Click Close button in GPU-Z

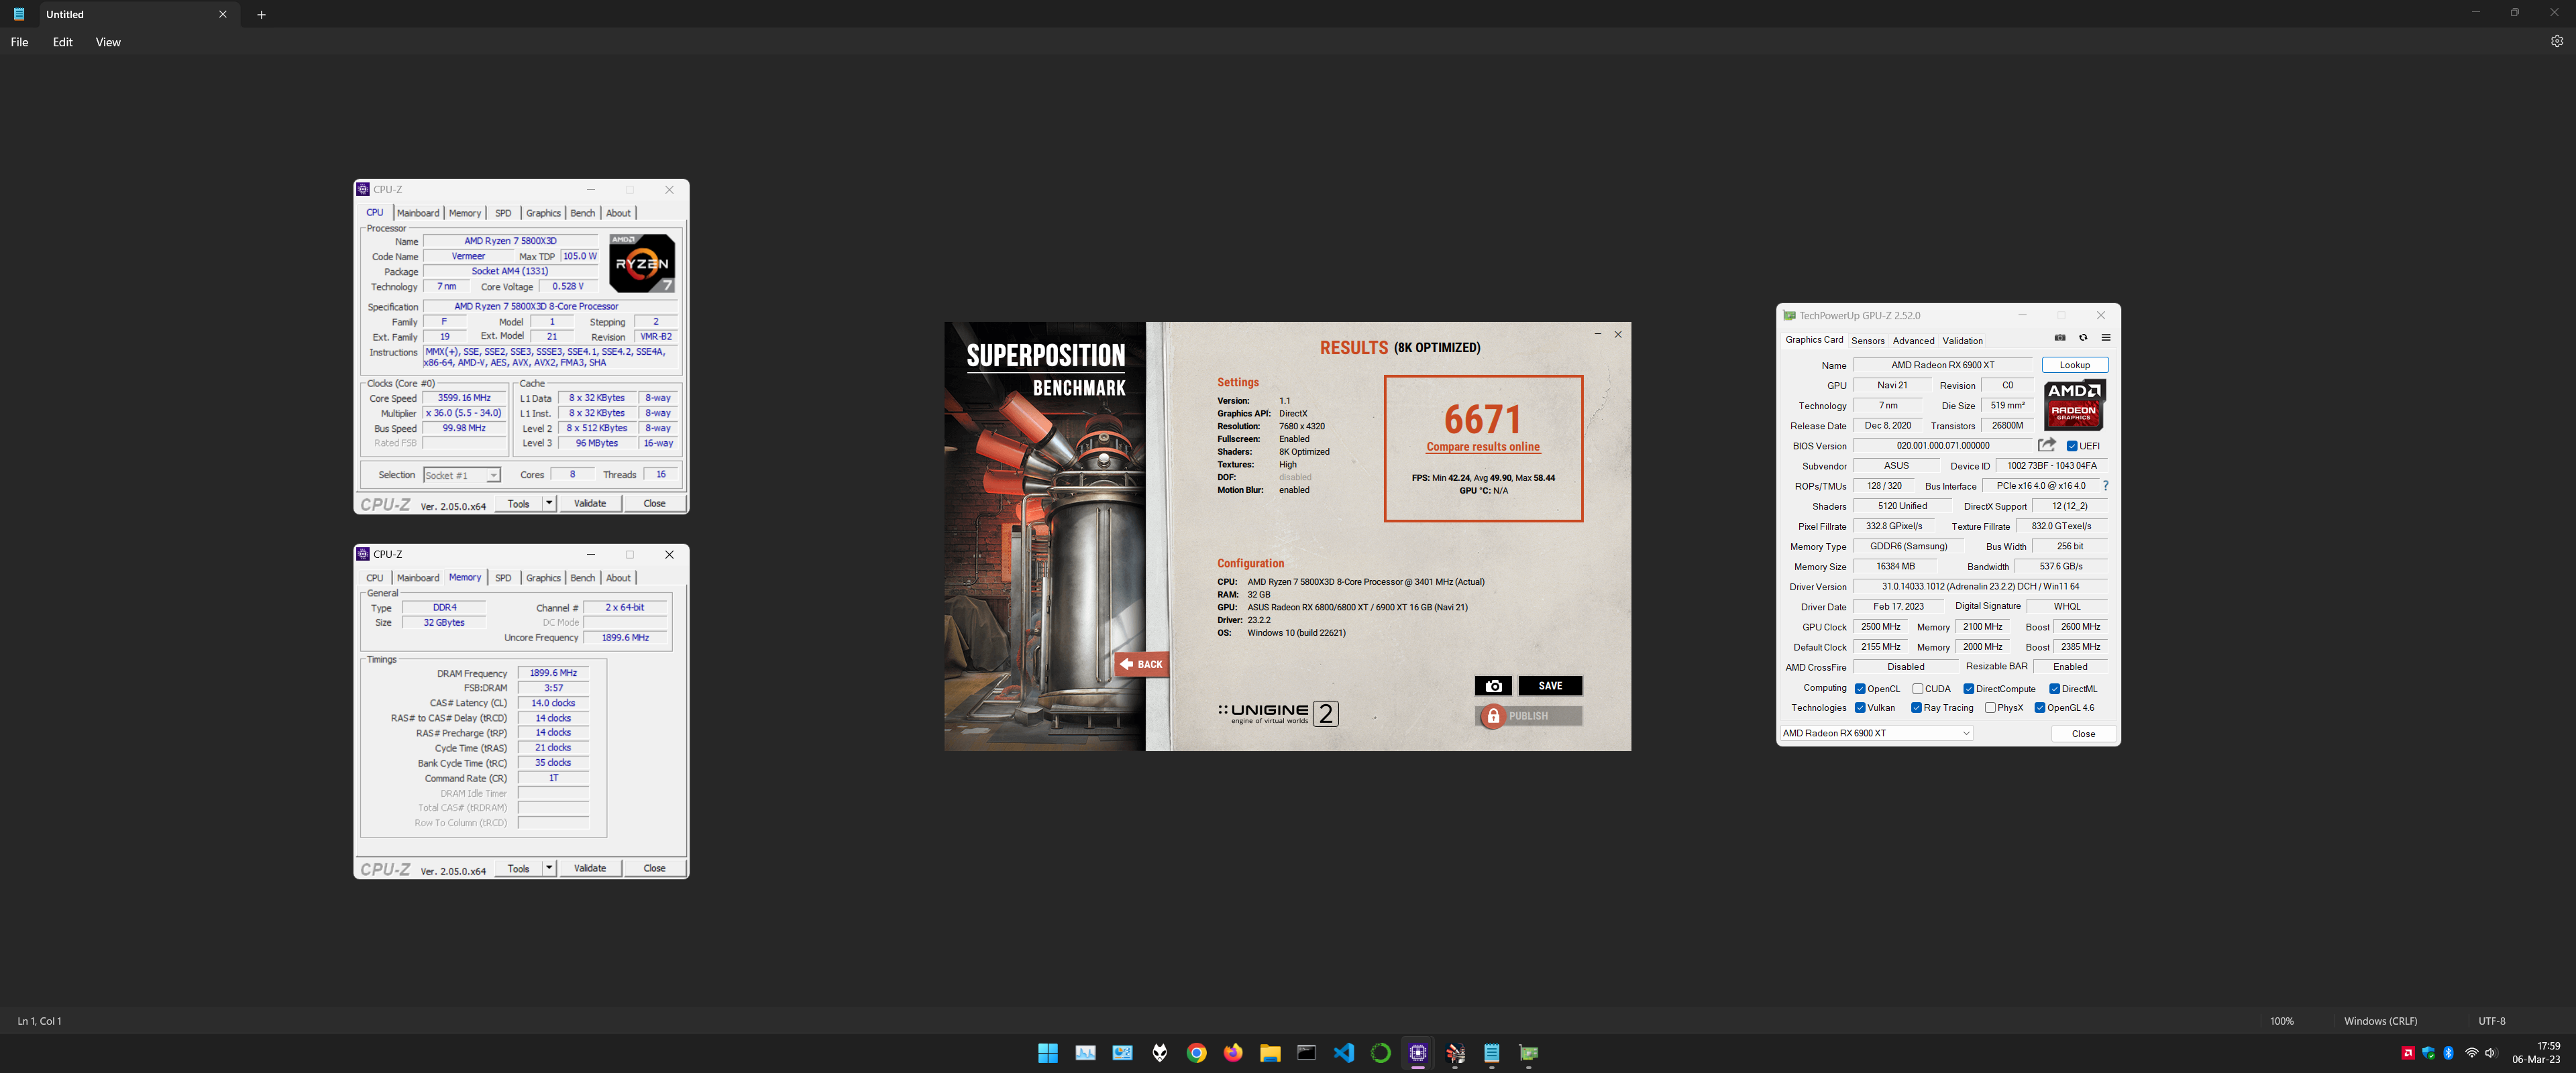tap(2083, 734)
